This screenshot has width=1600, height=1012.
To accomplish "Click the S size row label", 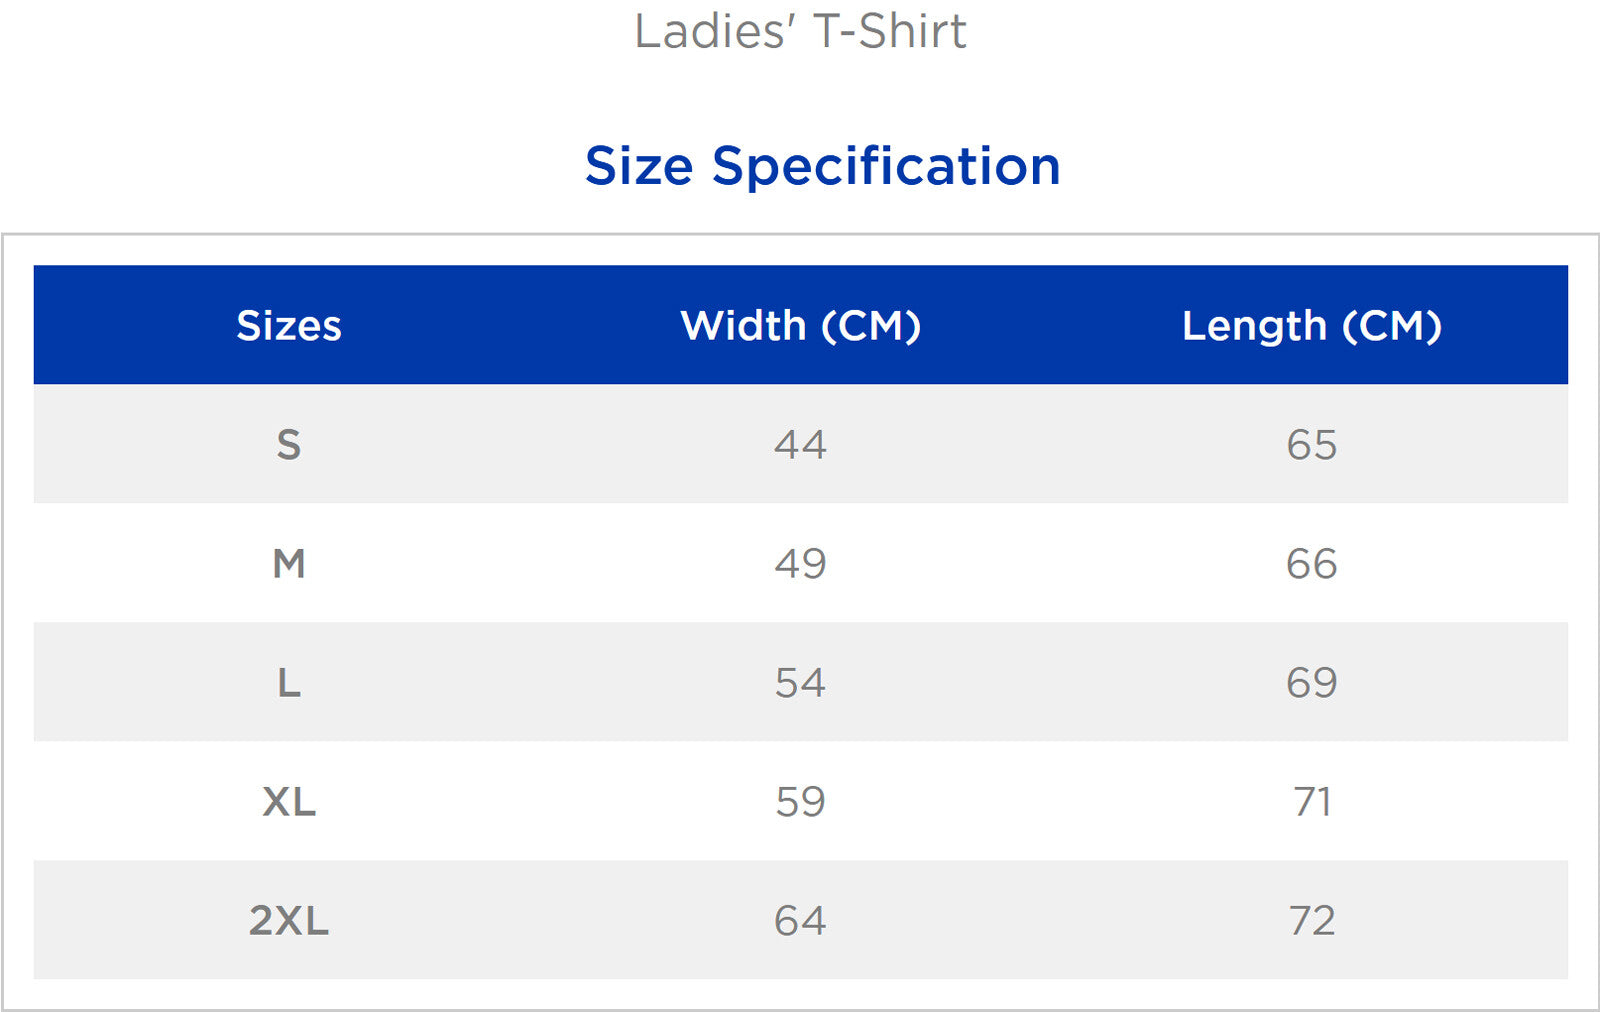I will tap(289, 445).
